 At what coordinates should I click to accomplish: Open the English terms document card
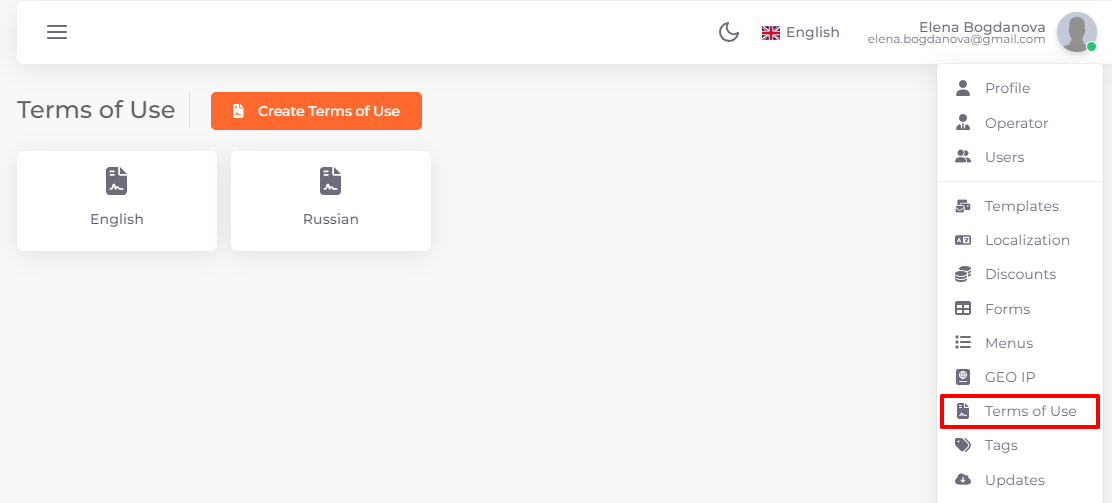pos(117,201)
